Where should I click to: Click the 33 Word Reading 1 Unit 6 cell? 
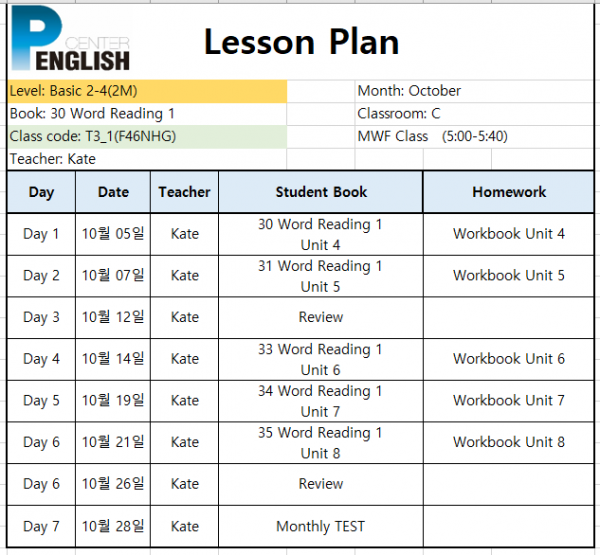click(x=321, y=359)
